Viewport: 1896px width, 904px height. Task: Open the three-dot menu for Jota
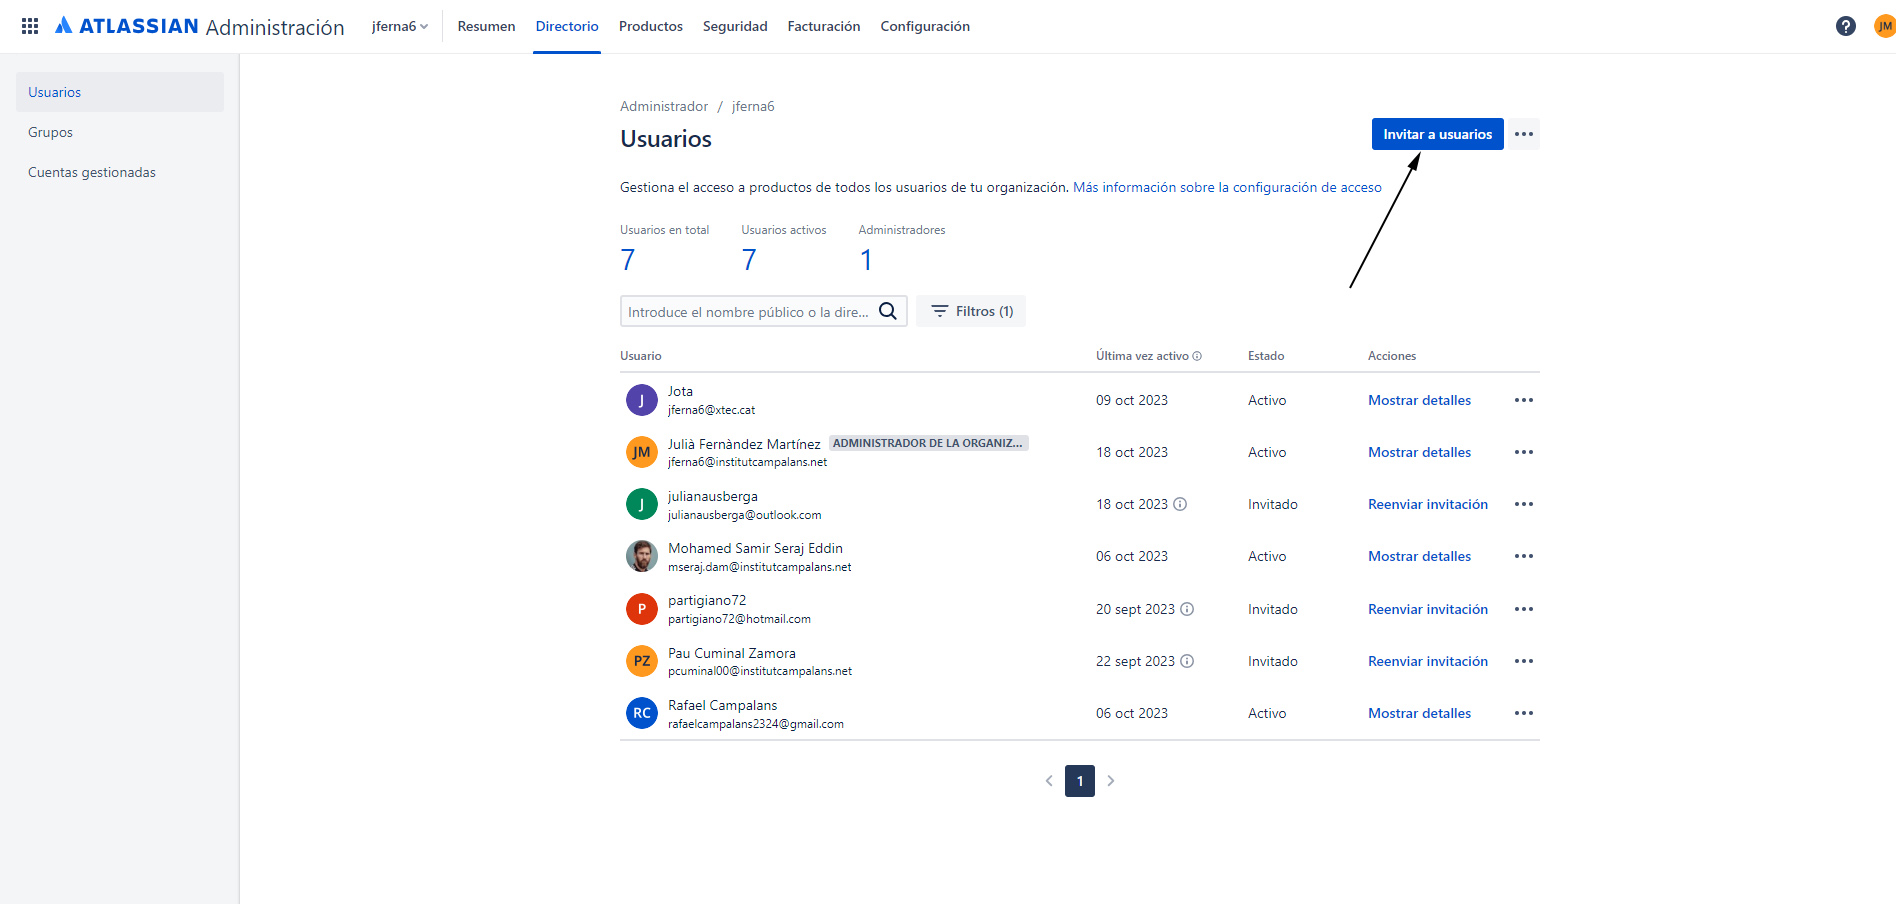[1524, 400]
